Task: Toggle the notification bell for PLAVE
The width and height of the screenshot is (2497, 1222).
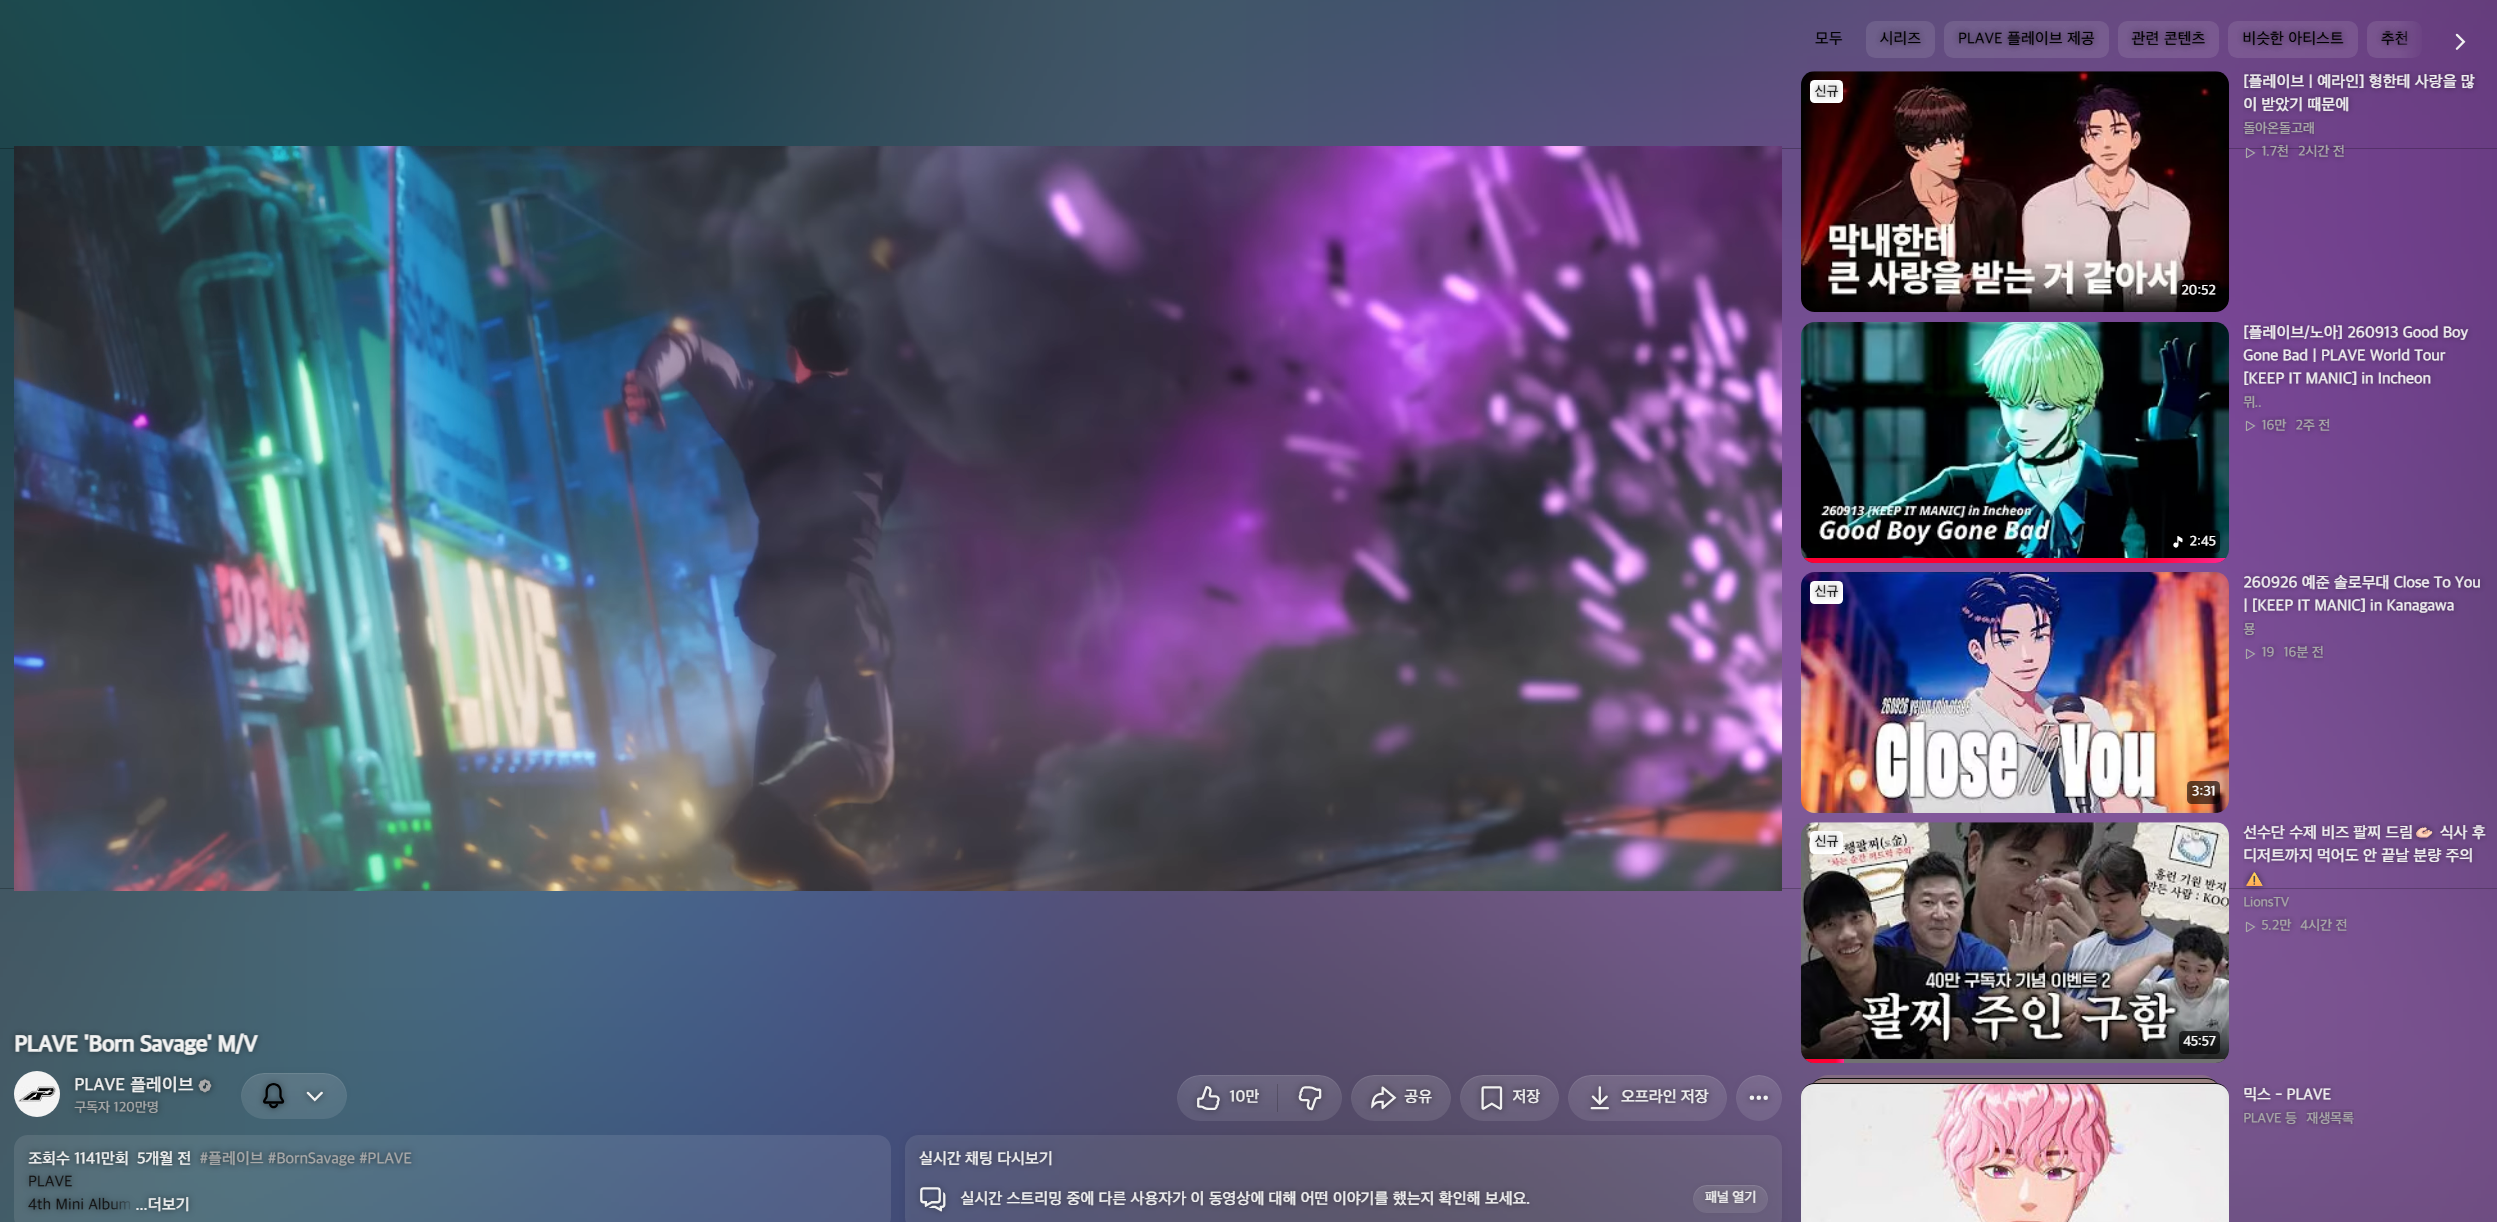Action: [273, 1096]
